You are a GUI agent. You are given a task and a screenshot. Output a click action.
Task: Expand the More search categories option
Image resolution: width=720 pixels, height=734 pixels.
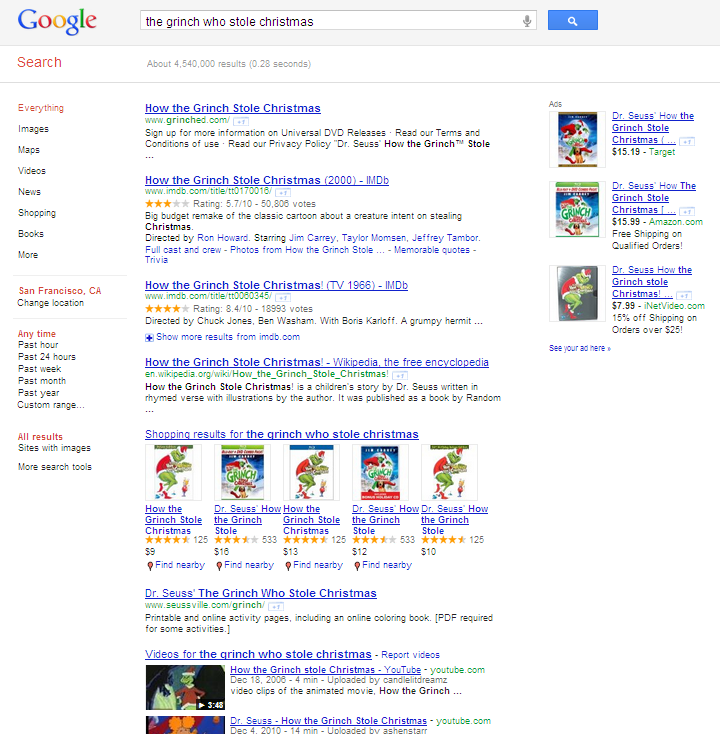pyautogui.click(x=28, y=255)
